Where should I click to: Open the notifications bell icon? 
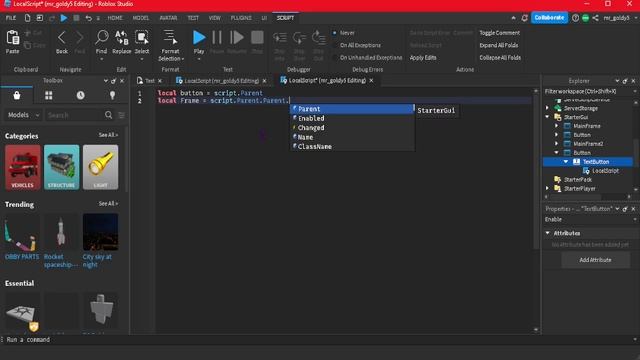point(524,18)
